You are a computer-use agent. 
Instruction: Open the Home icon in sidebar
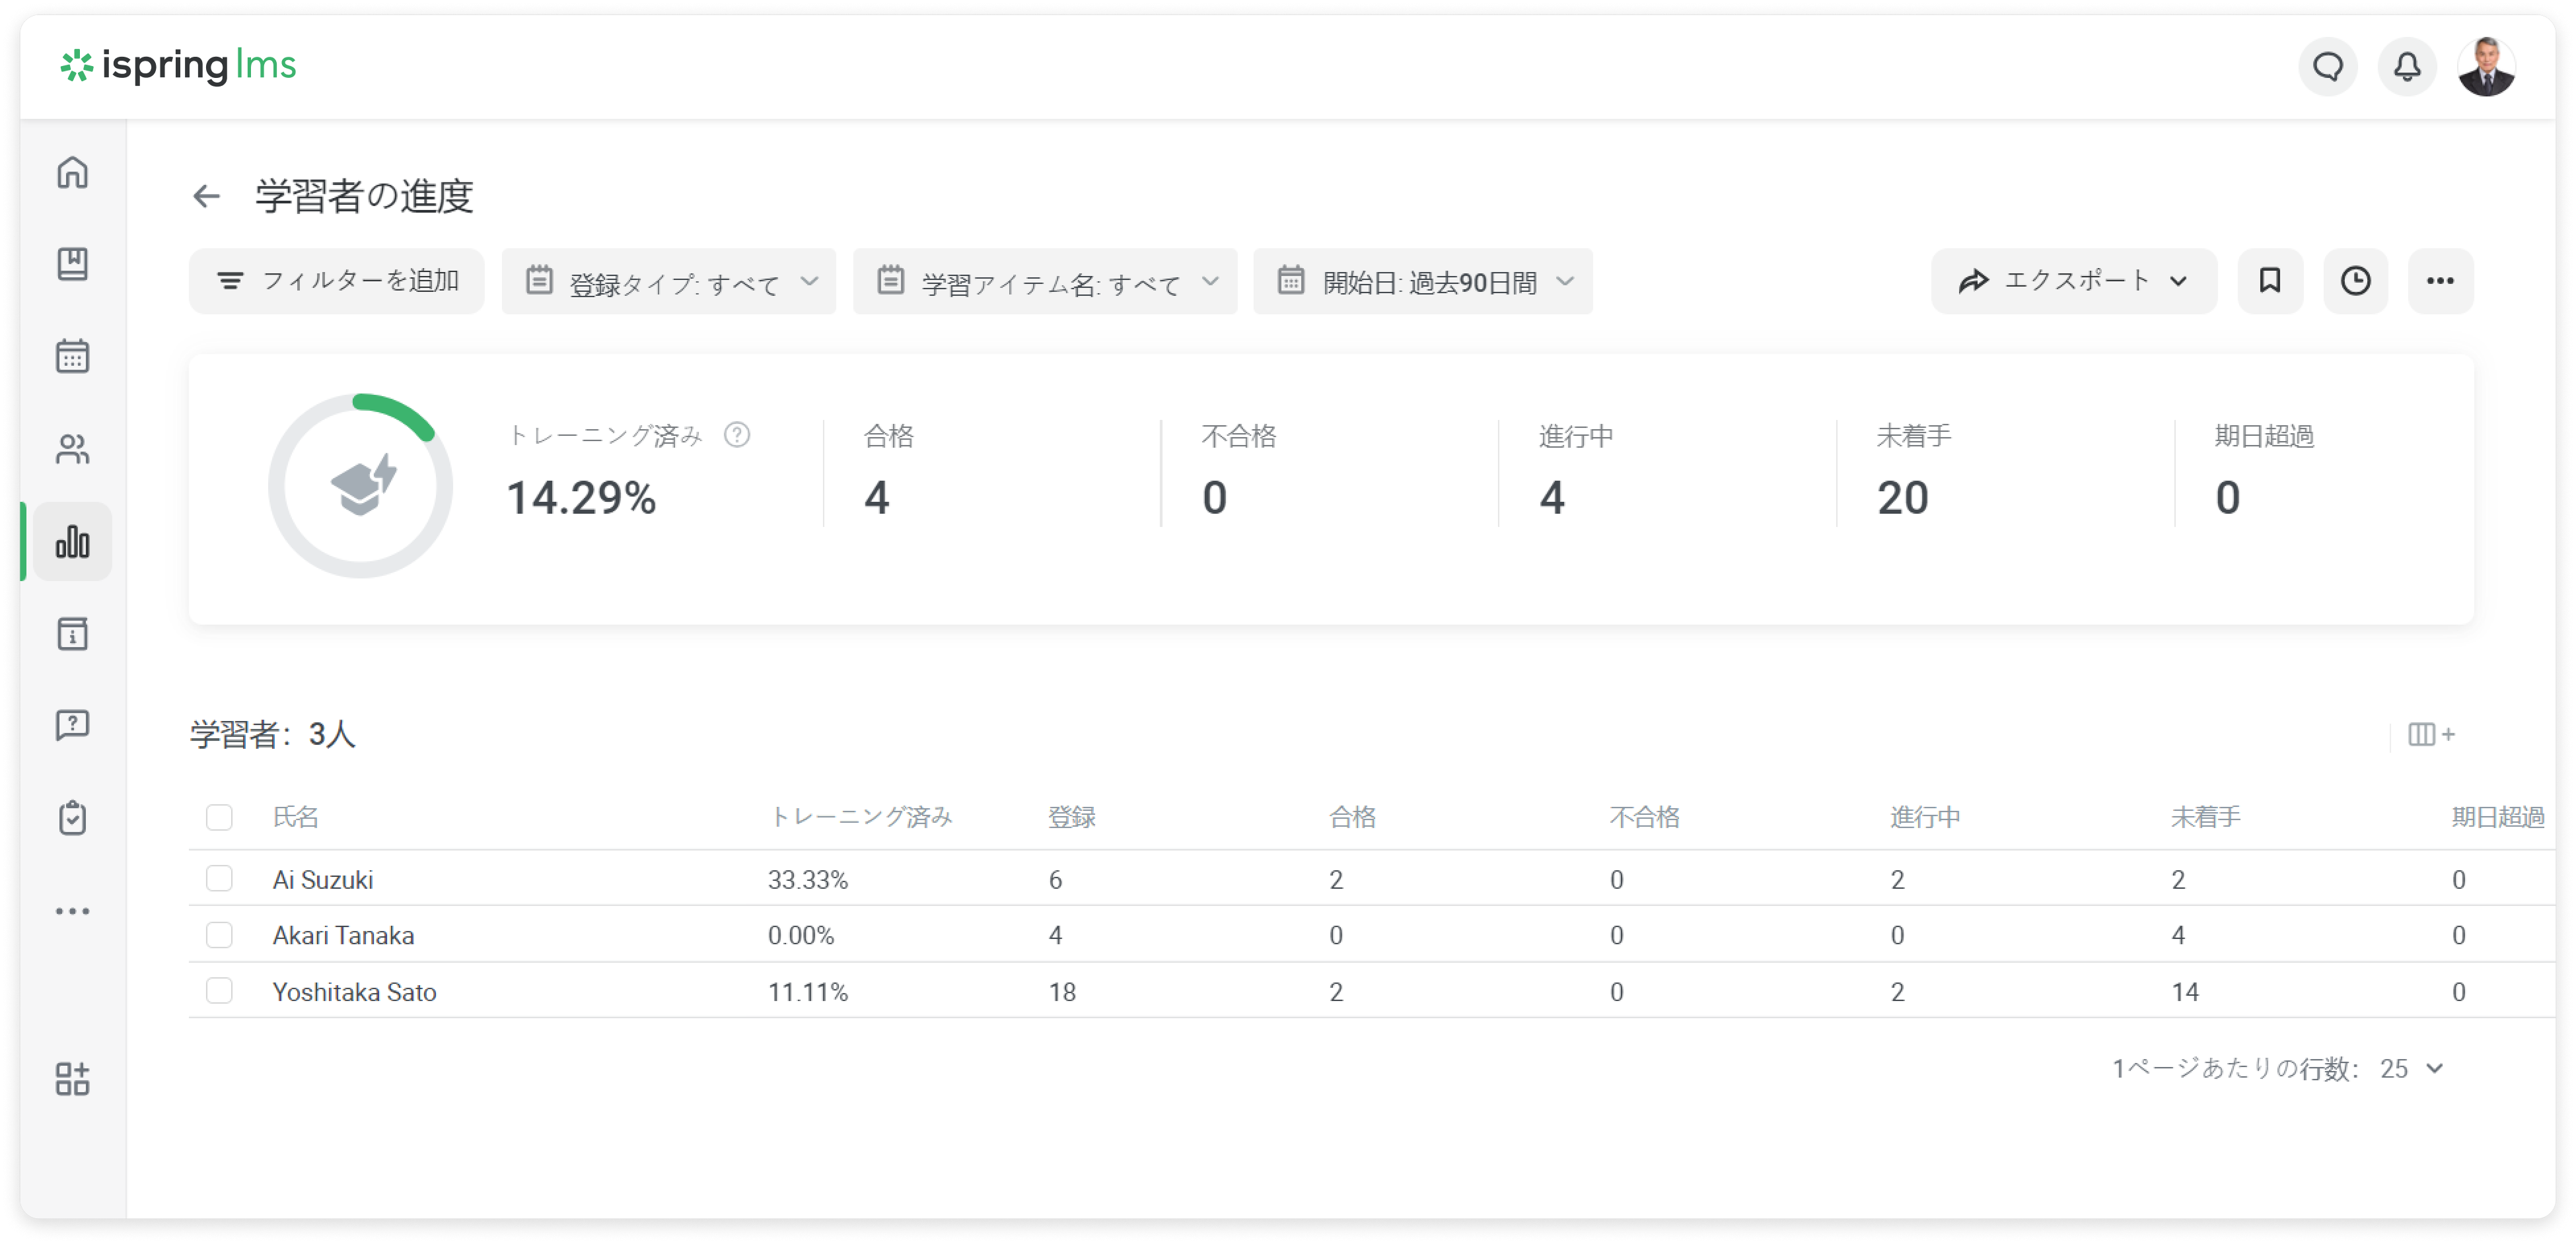click(x=72, y=172)
